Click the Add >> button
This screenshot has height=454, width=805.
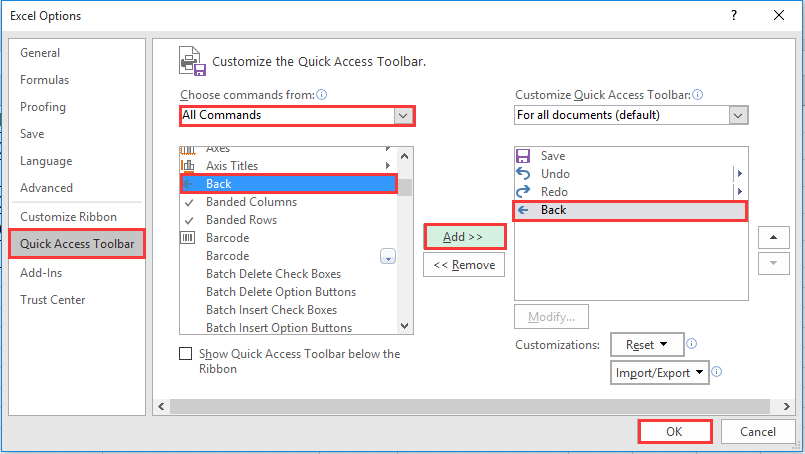click(x=464, y=237)
